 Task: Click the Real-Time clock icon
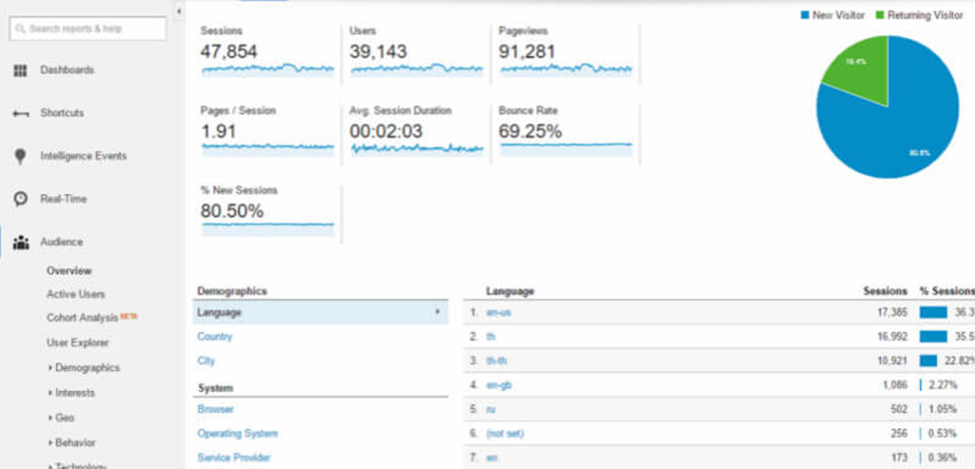click(x=19, y=199)
